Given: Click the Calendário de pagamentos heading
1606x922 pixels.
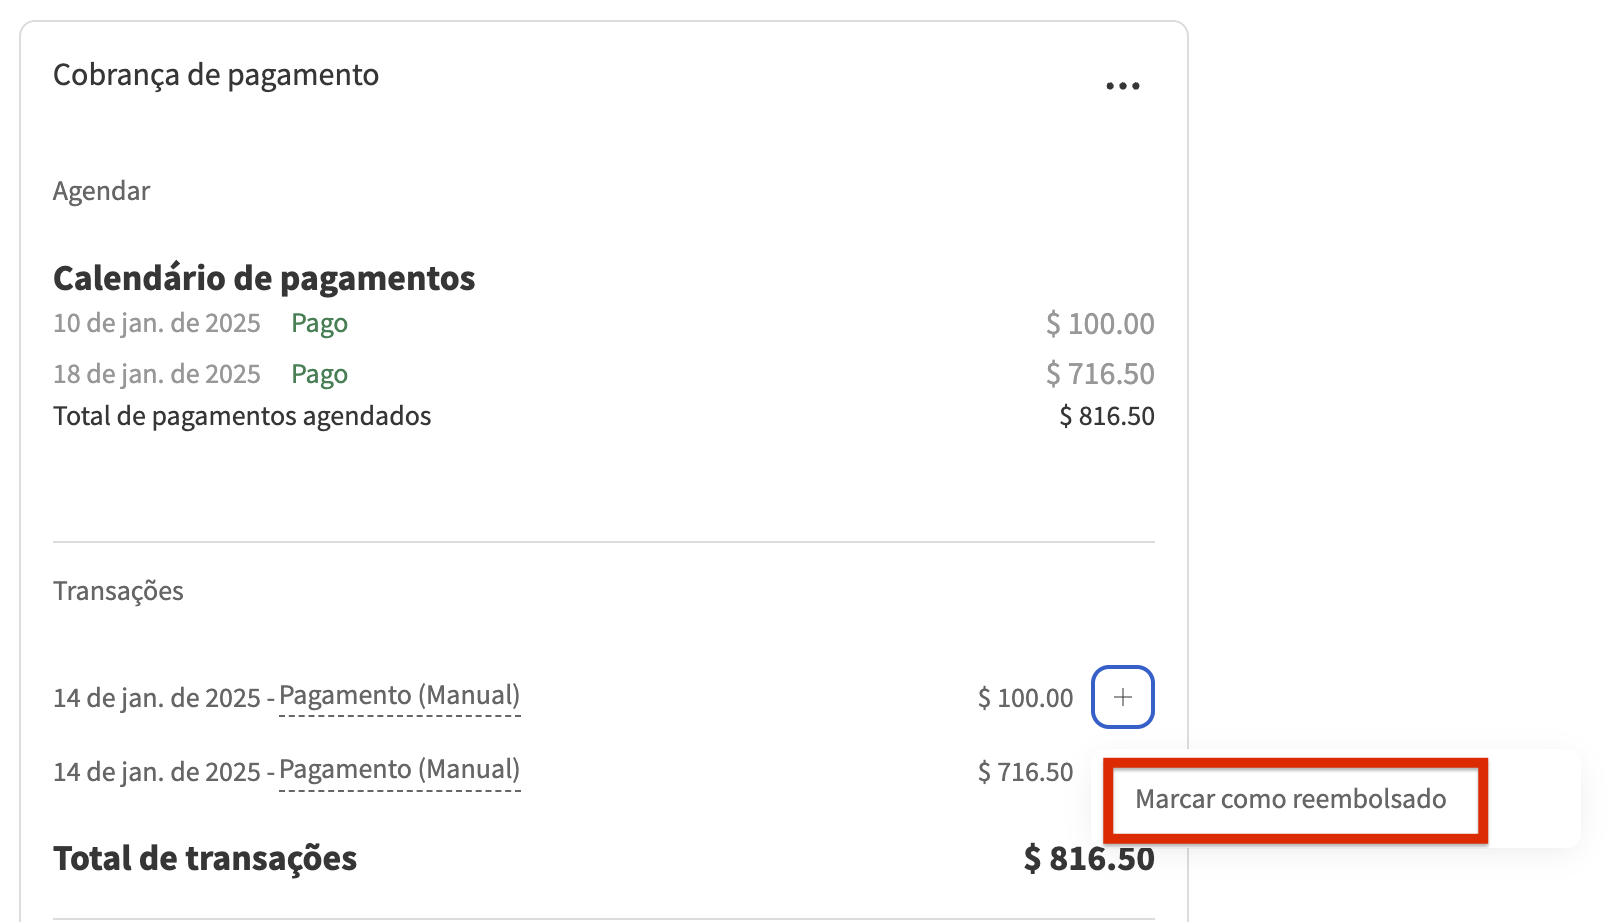Looking at the screenshot, I should click(264, 278).
